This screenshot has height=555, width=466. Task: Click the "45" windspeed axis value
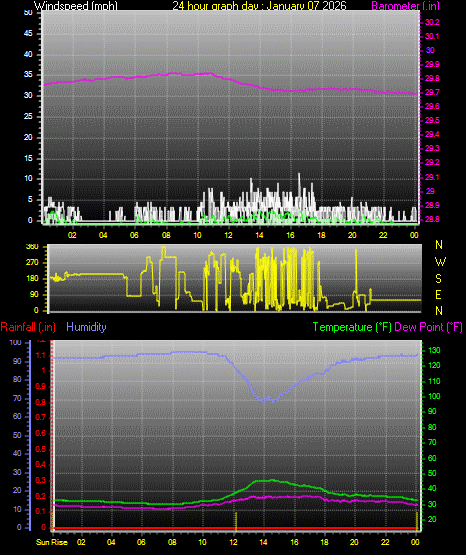[x=28, y=33]
